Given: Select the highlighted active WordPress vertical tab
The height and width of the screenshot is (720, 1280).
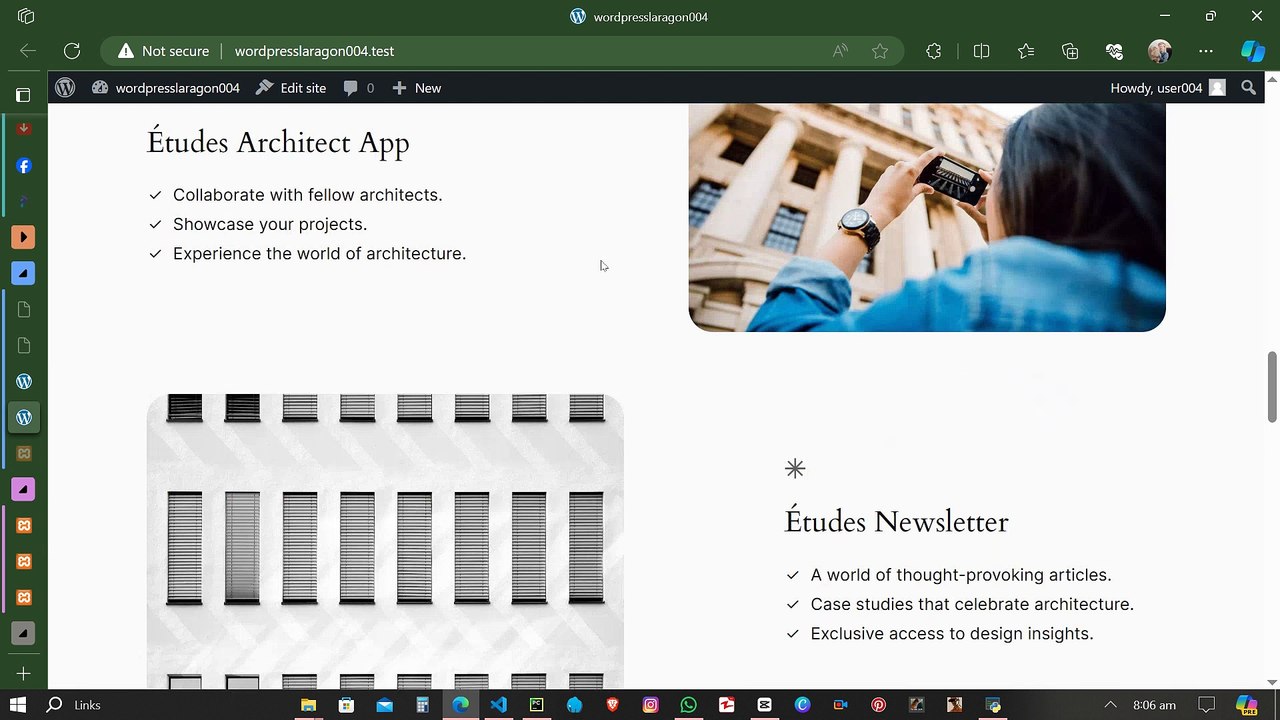Looking at the screenshot, I should (24, 417).
